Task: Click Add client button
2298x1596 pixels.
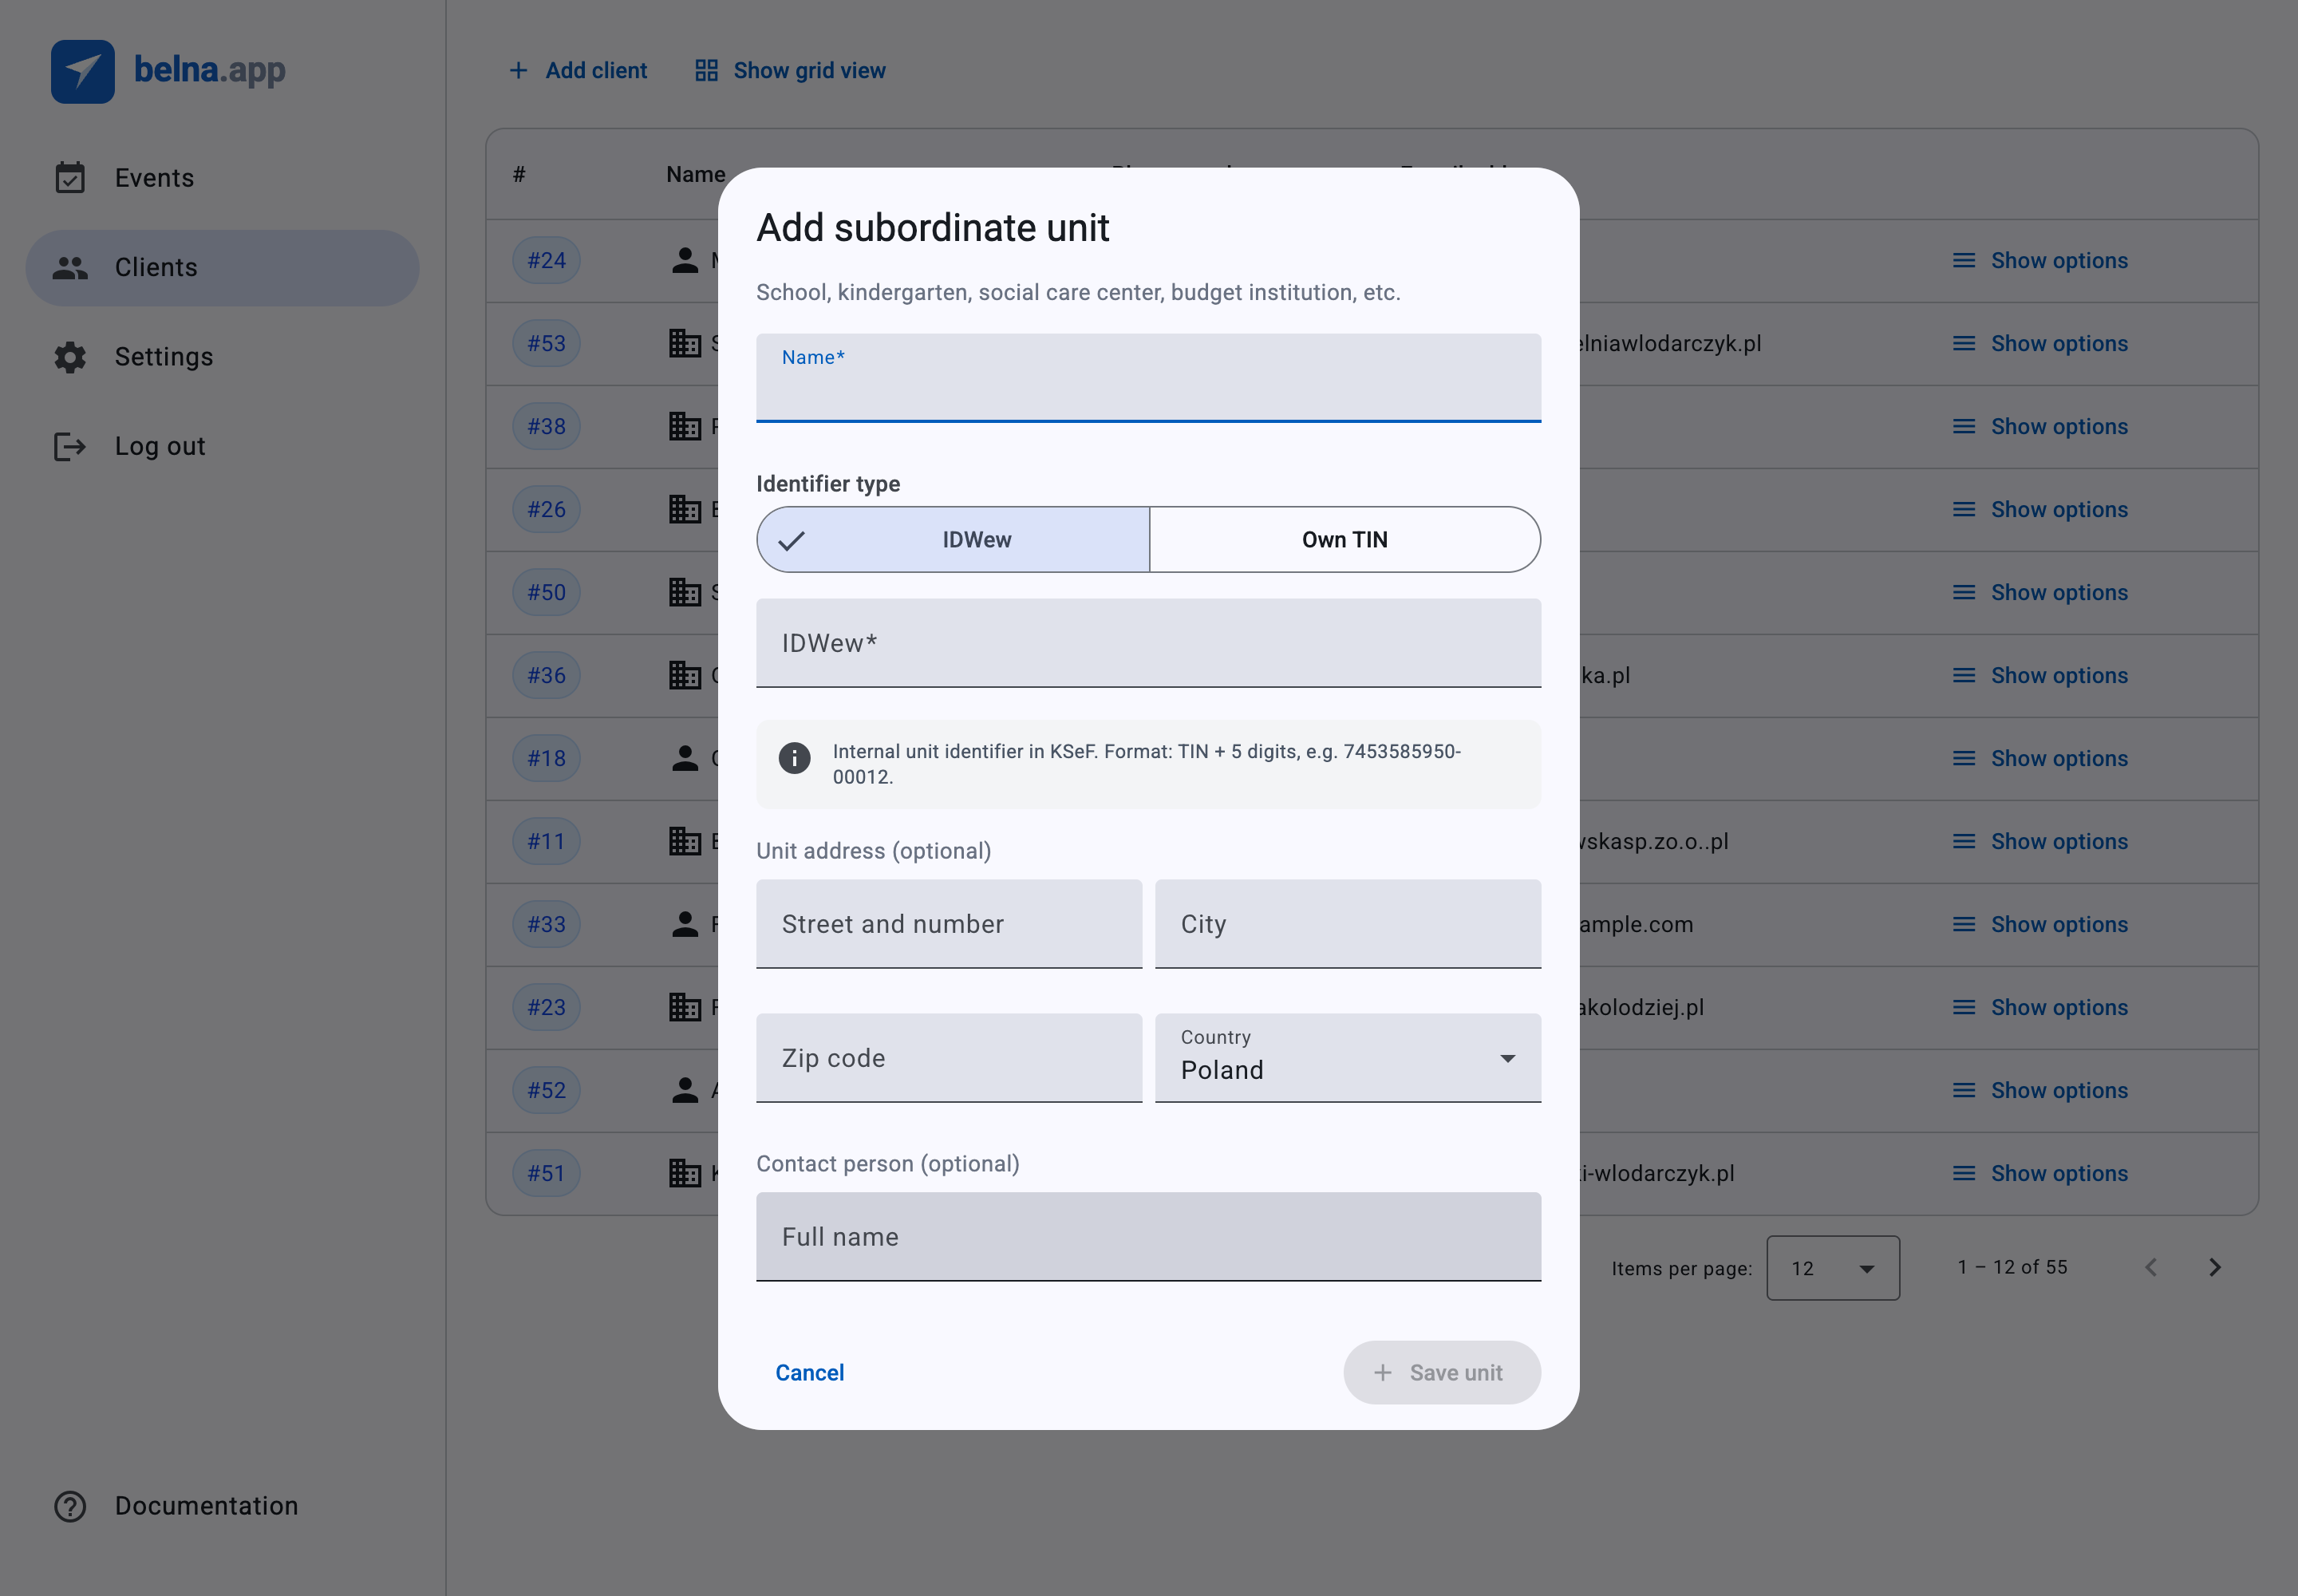Action: [578, 70]
